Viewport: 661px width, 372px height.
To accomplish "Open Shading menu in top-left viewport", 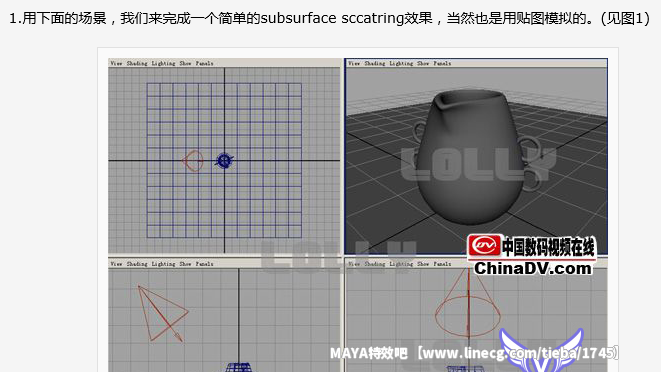I will 137,63.
